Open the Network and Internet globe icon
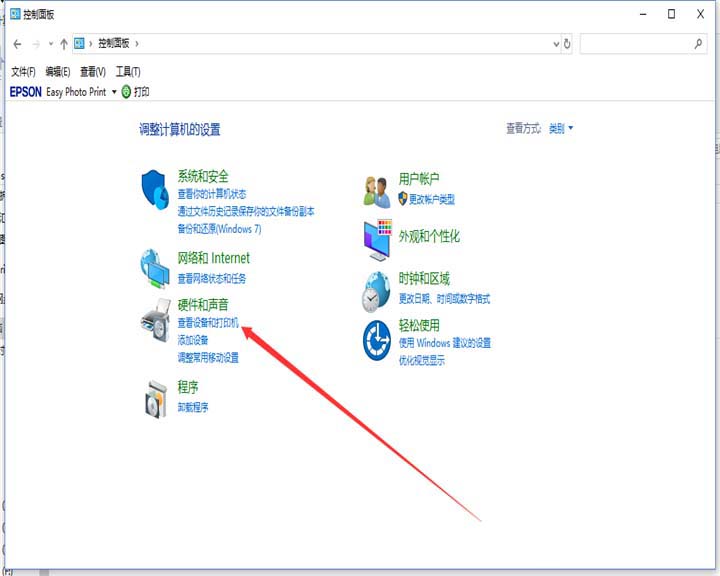720x576 pixels. point(155,269)
